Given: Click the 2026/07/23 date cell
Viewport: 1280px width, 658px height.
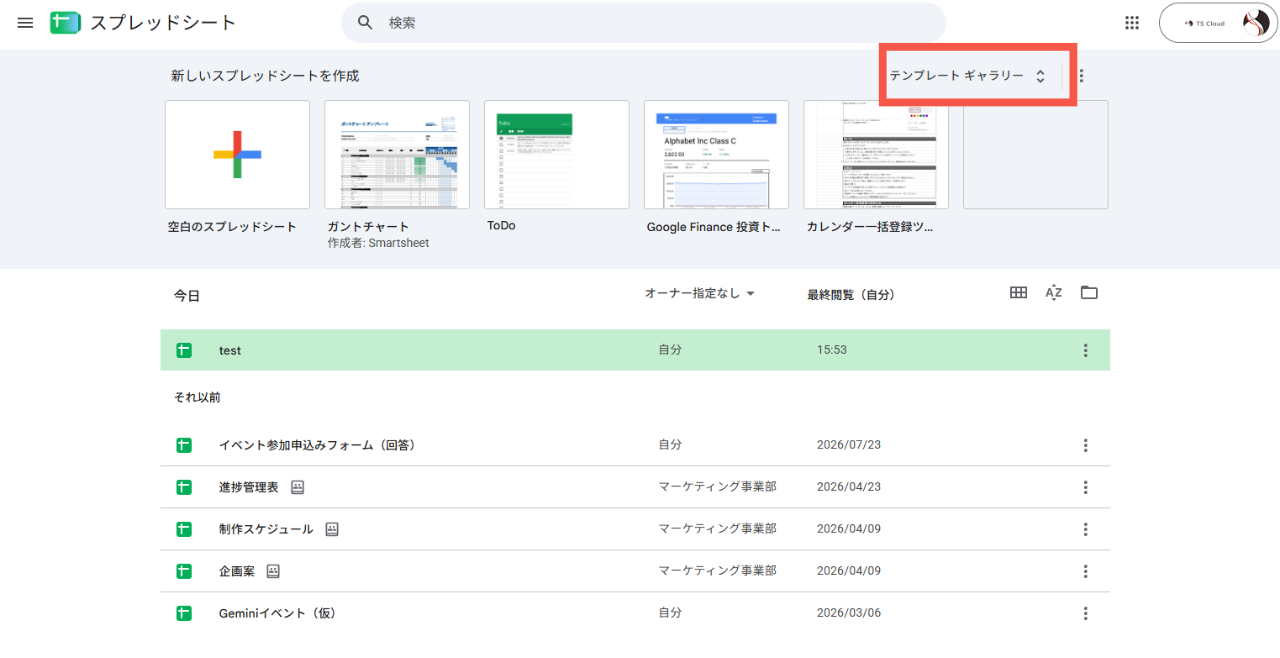Looking at the screenshot, I should click(849, 445).
